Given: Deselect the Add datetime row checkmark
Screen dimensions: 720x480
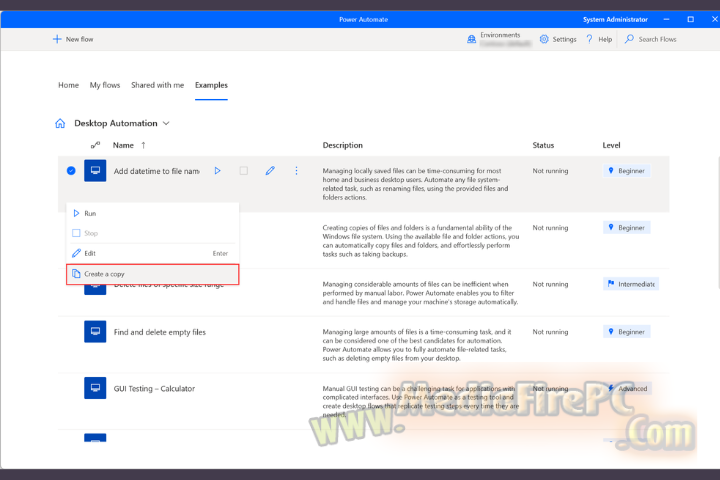Looking at the screenshot, I should tap(71, 171).
